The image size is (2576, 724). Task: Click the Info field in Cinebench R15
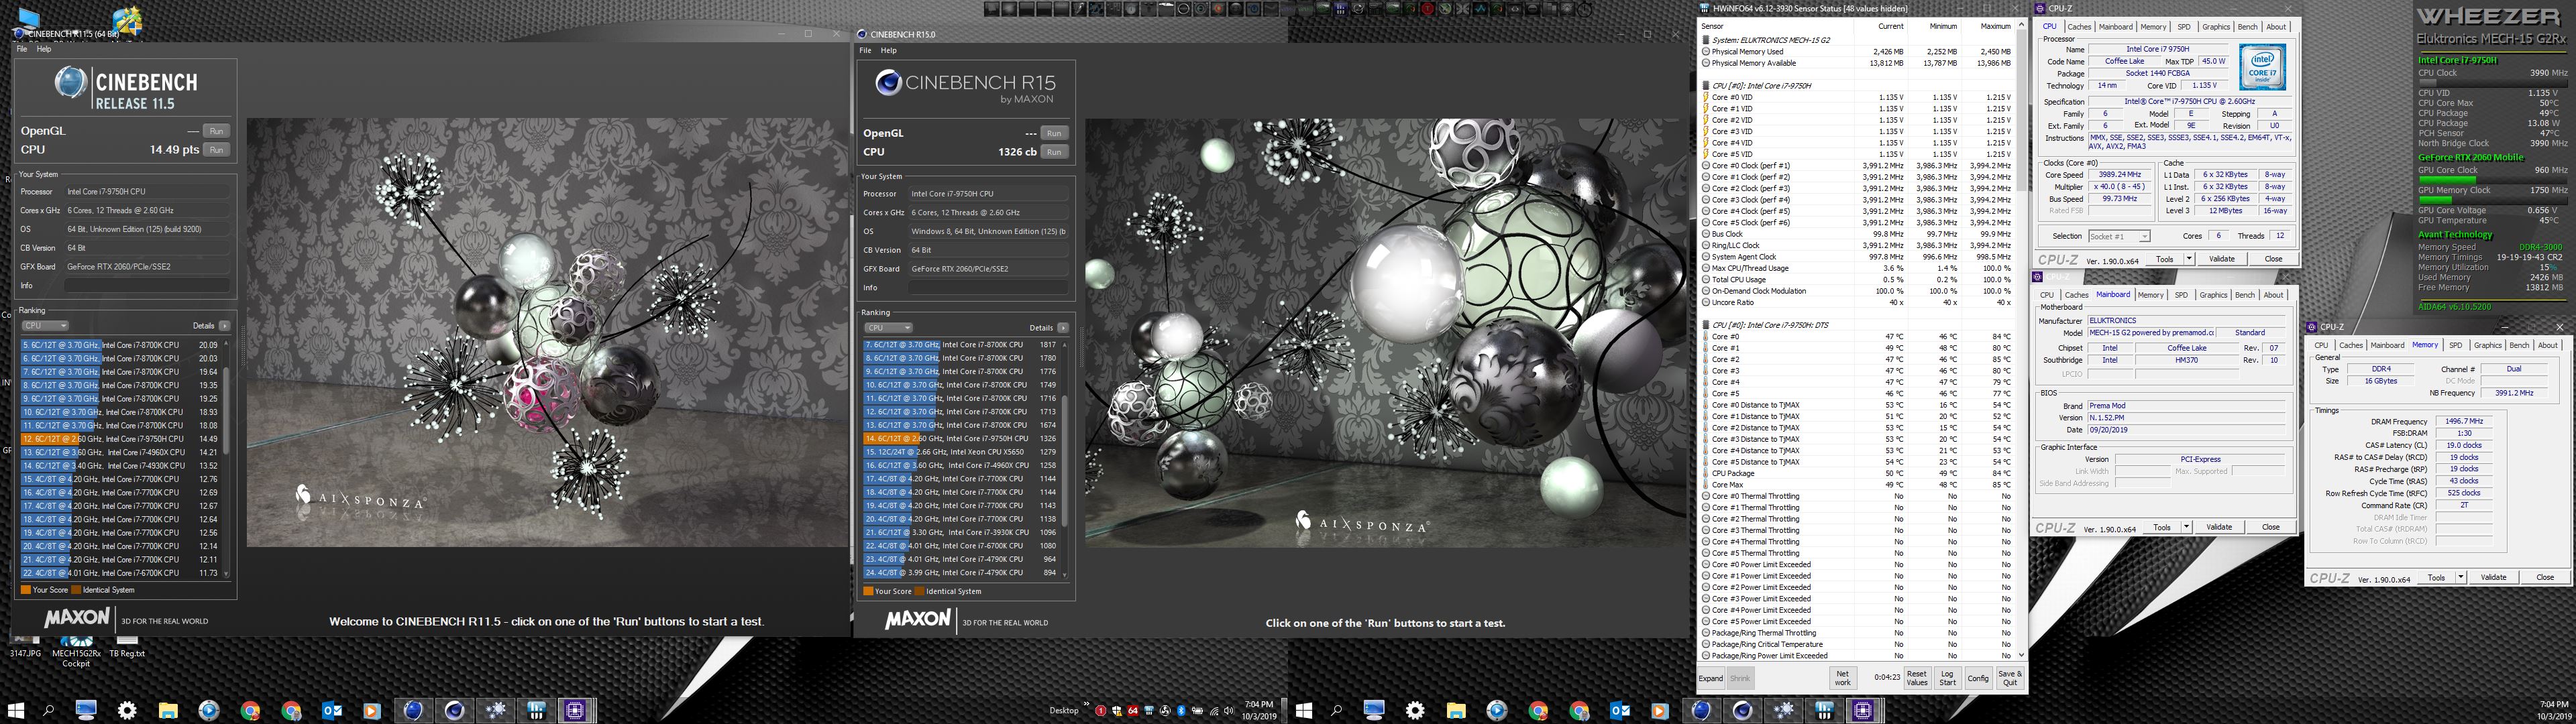click(x=987, y=288)
